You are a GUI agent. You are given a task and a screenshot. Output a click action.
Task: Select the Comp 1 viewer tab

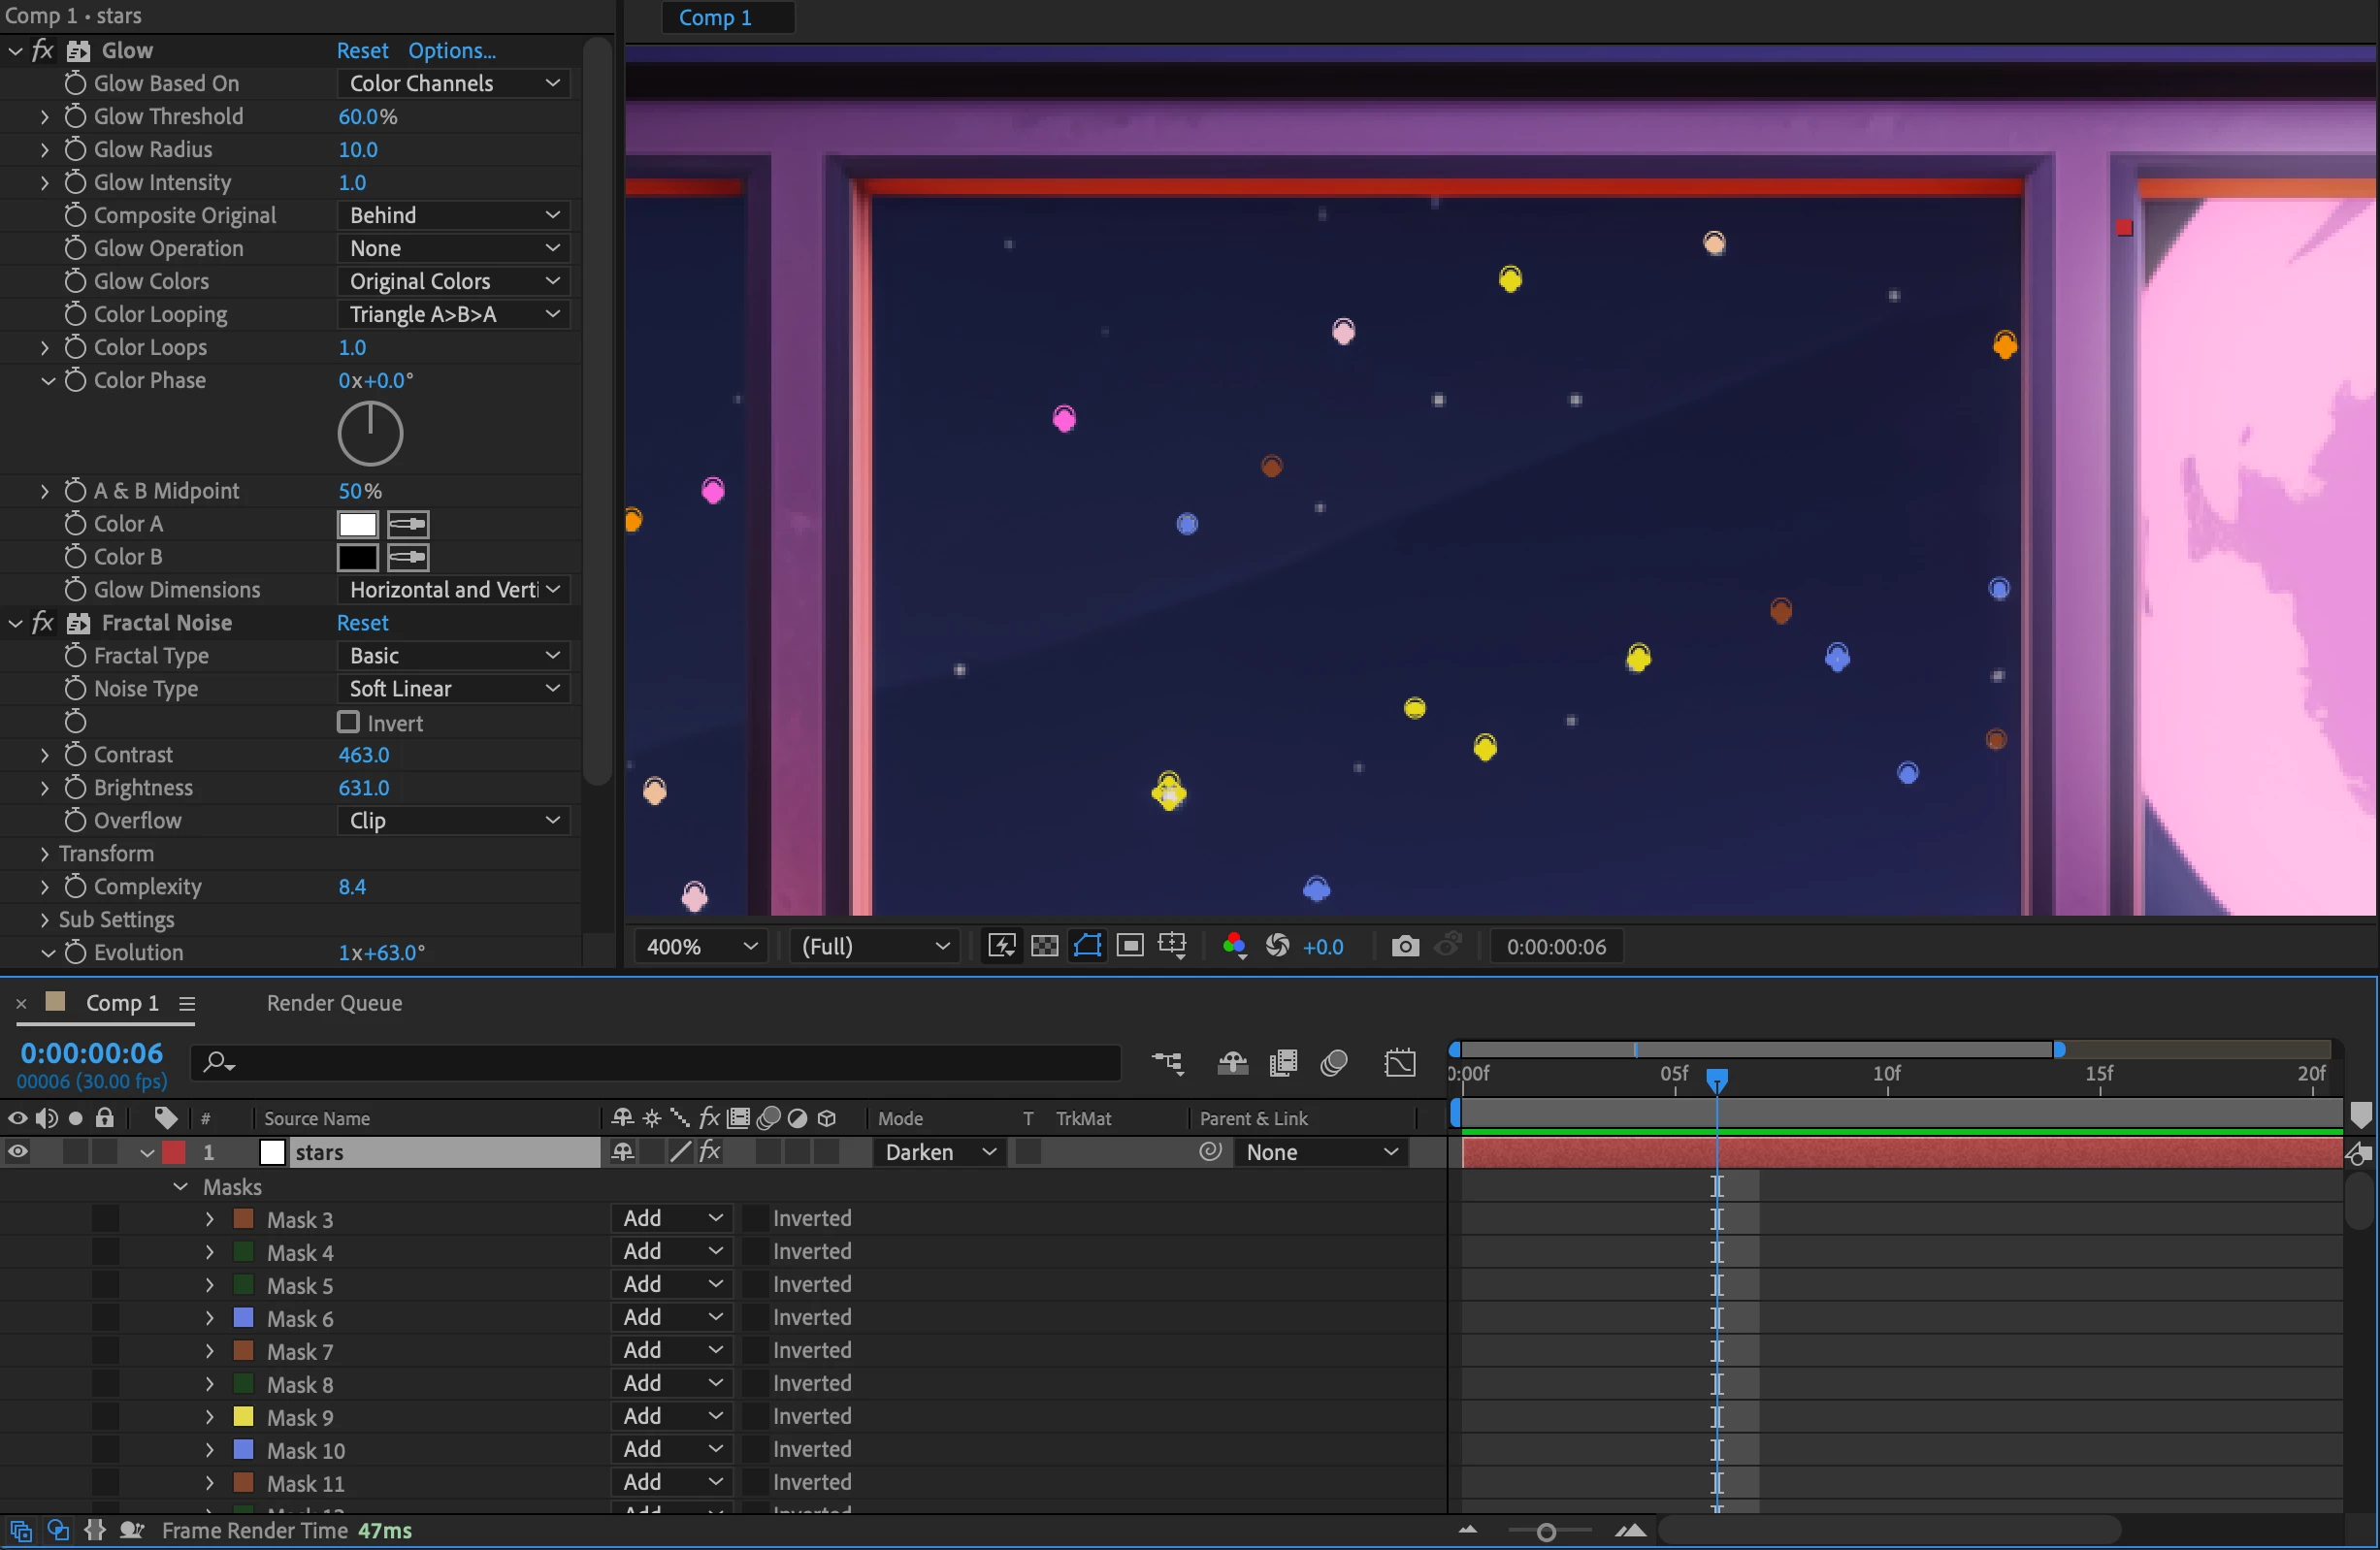pyautogui.click(x=715, y=17)
